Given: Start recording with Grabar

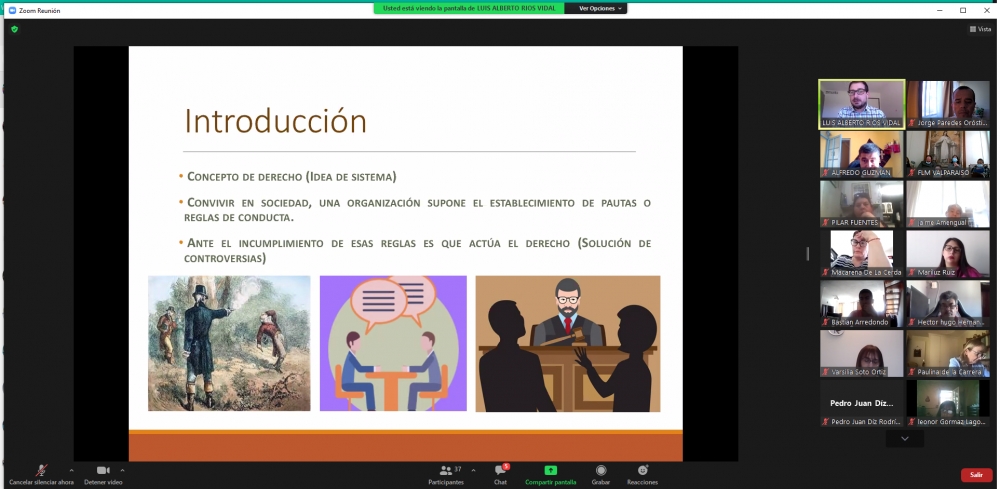Looking at the screenshot, I should [x=601, y=471].
